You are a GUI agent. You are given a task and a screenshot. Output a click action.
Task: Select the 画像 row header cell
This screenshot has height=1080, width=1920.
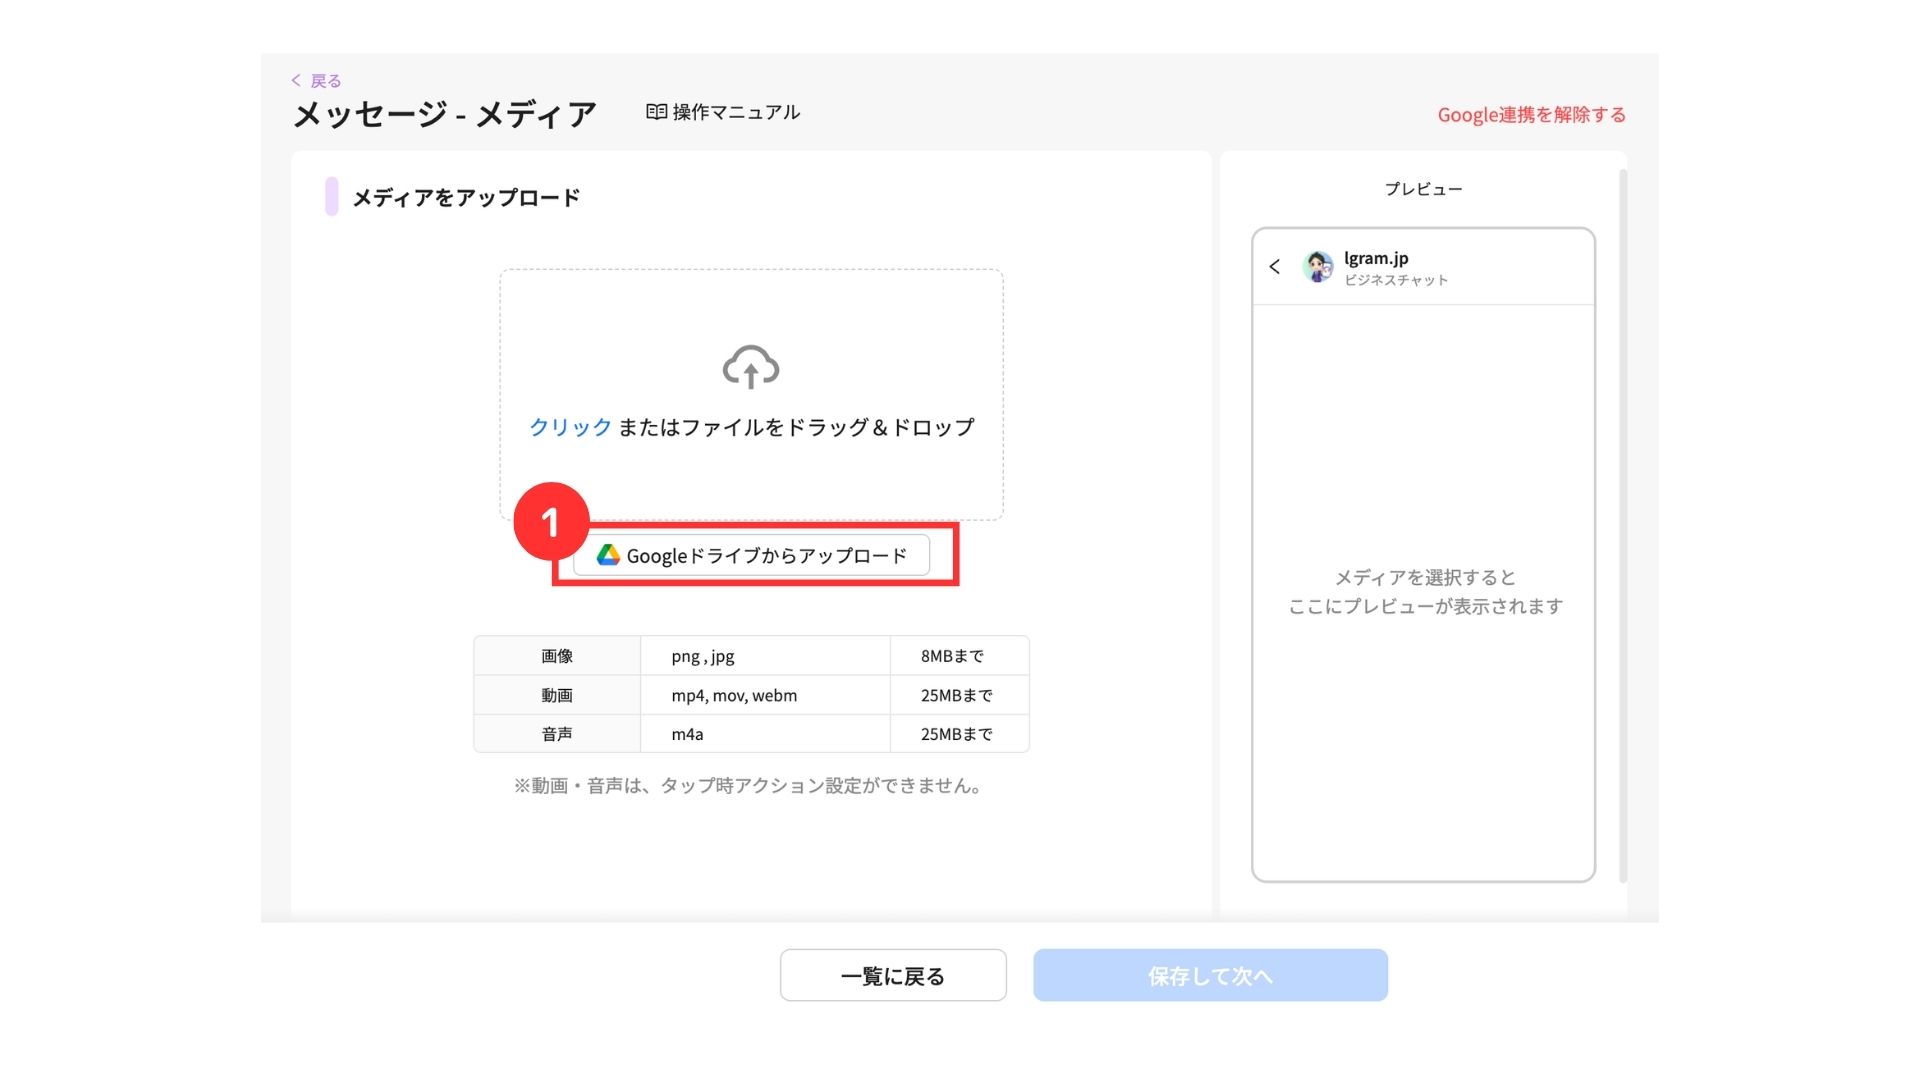557,656
